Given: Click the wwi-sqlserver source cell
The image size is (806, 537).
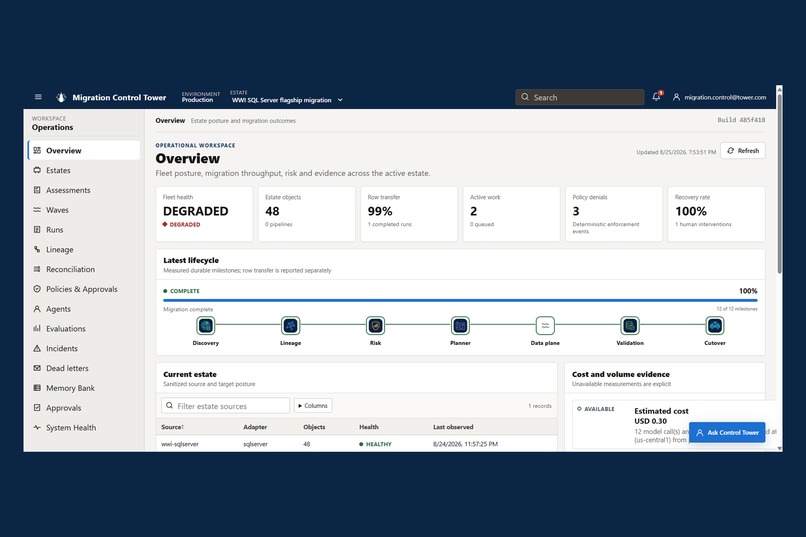Looking at the screenshot, I should tap(179, 444).
